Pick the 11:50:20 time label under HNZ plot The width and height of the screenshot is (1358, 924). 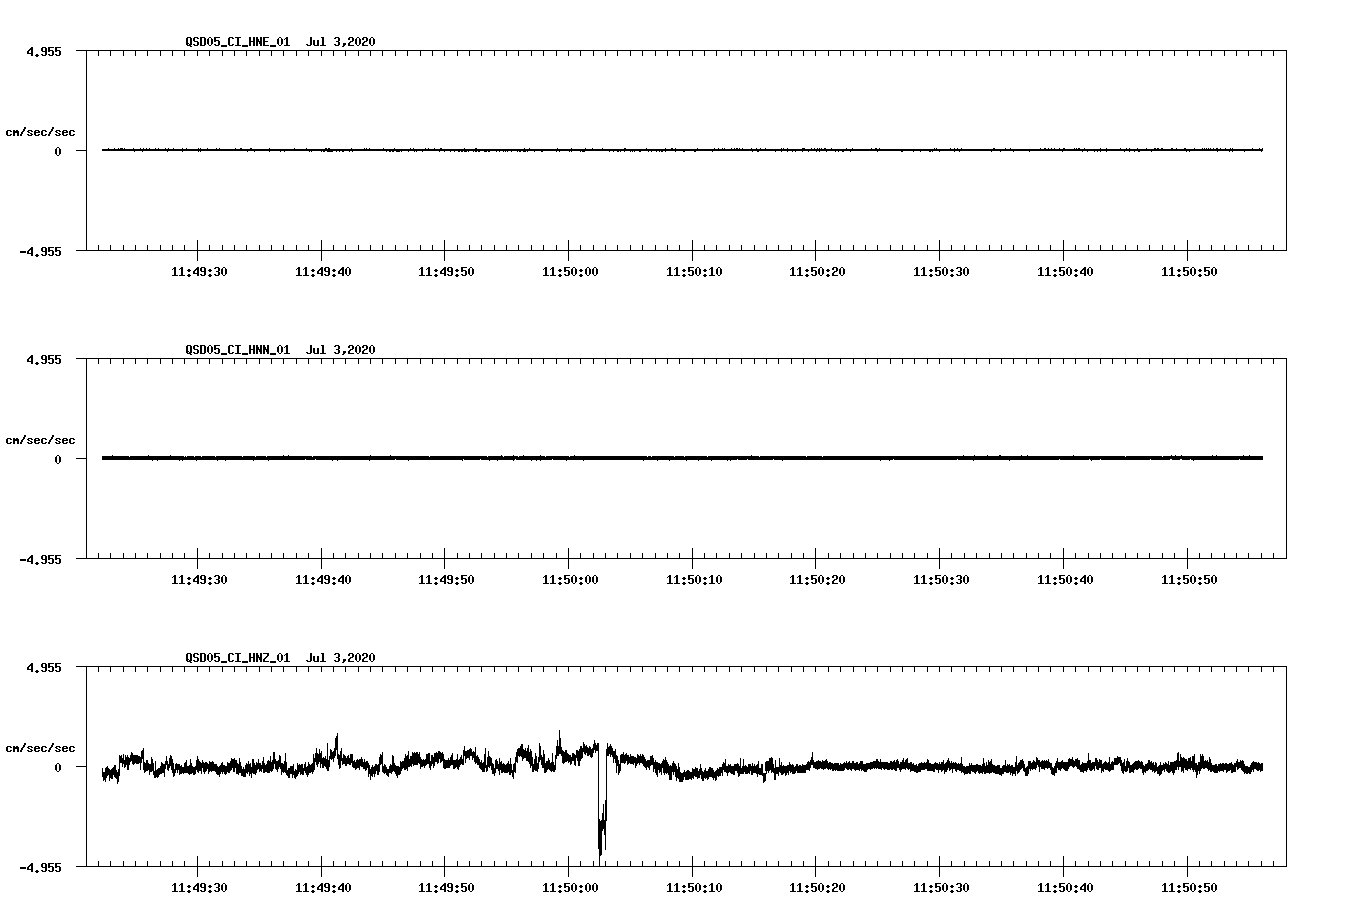pyautogui.click(x=817, y=888)
